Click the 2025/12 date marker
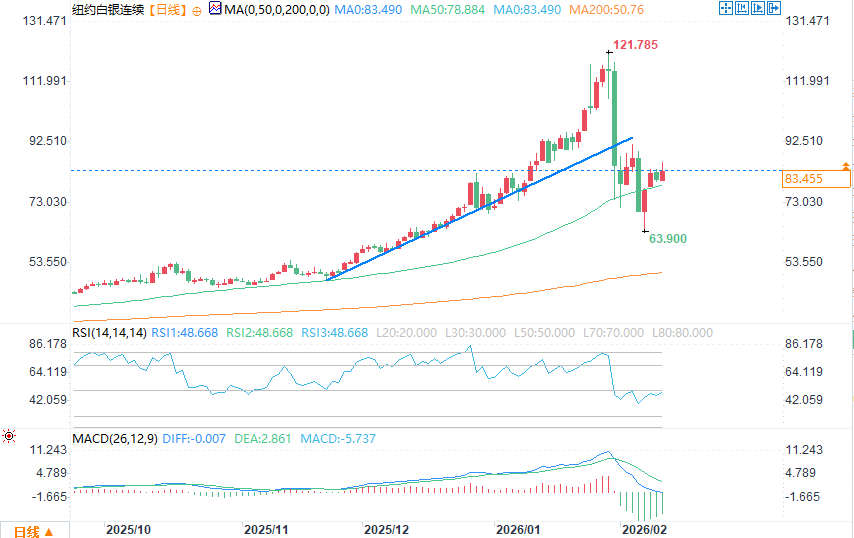The width and height of the screenshot is (854, 538). click(x=386, y=529)
